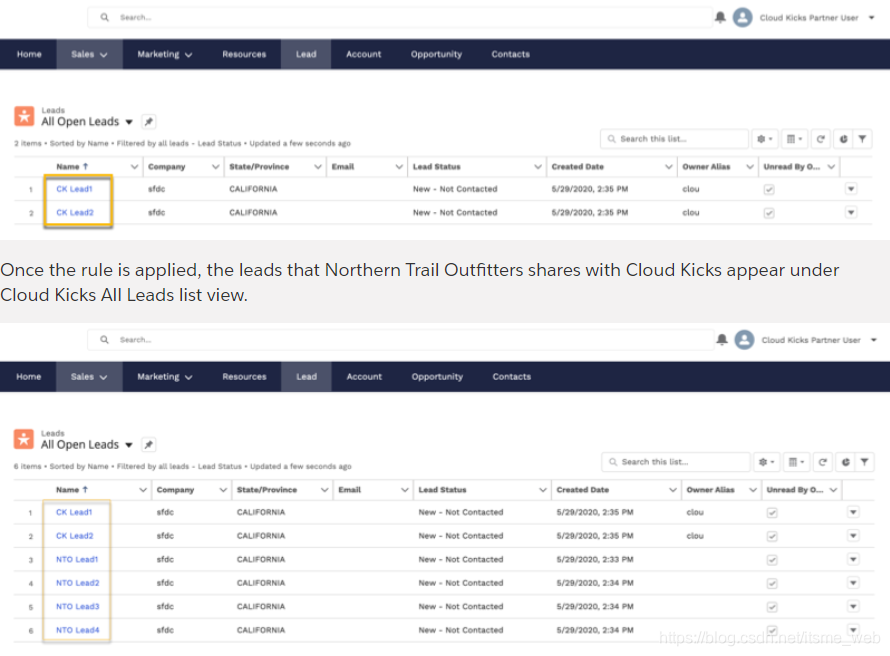Refresh the upper leads list
Screen dimensions: 890x656
[821, 139]
